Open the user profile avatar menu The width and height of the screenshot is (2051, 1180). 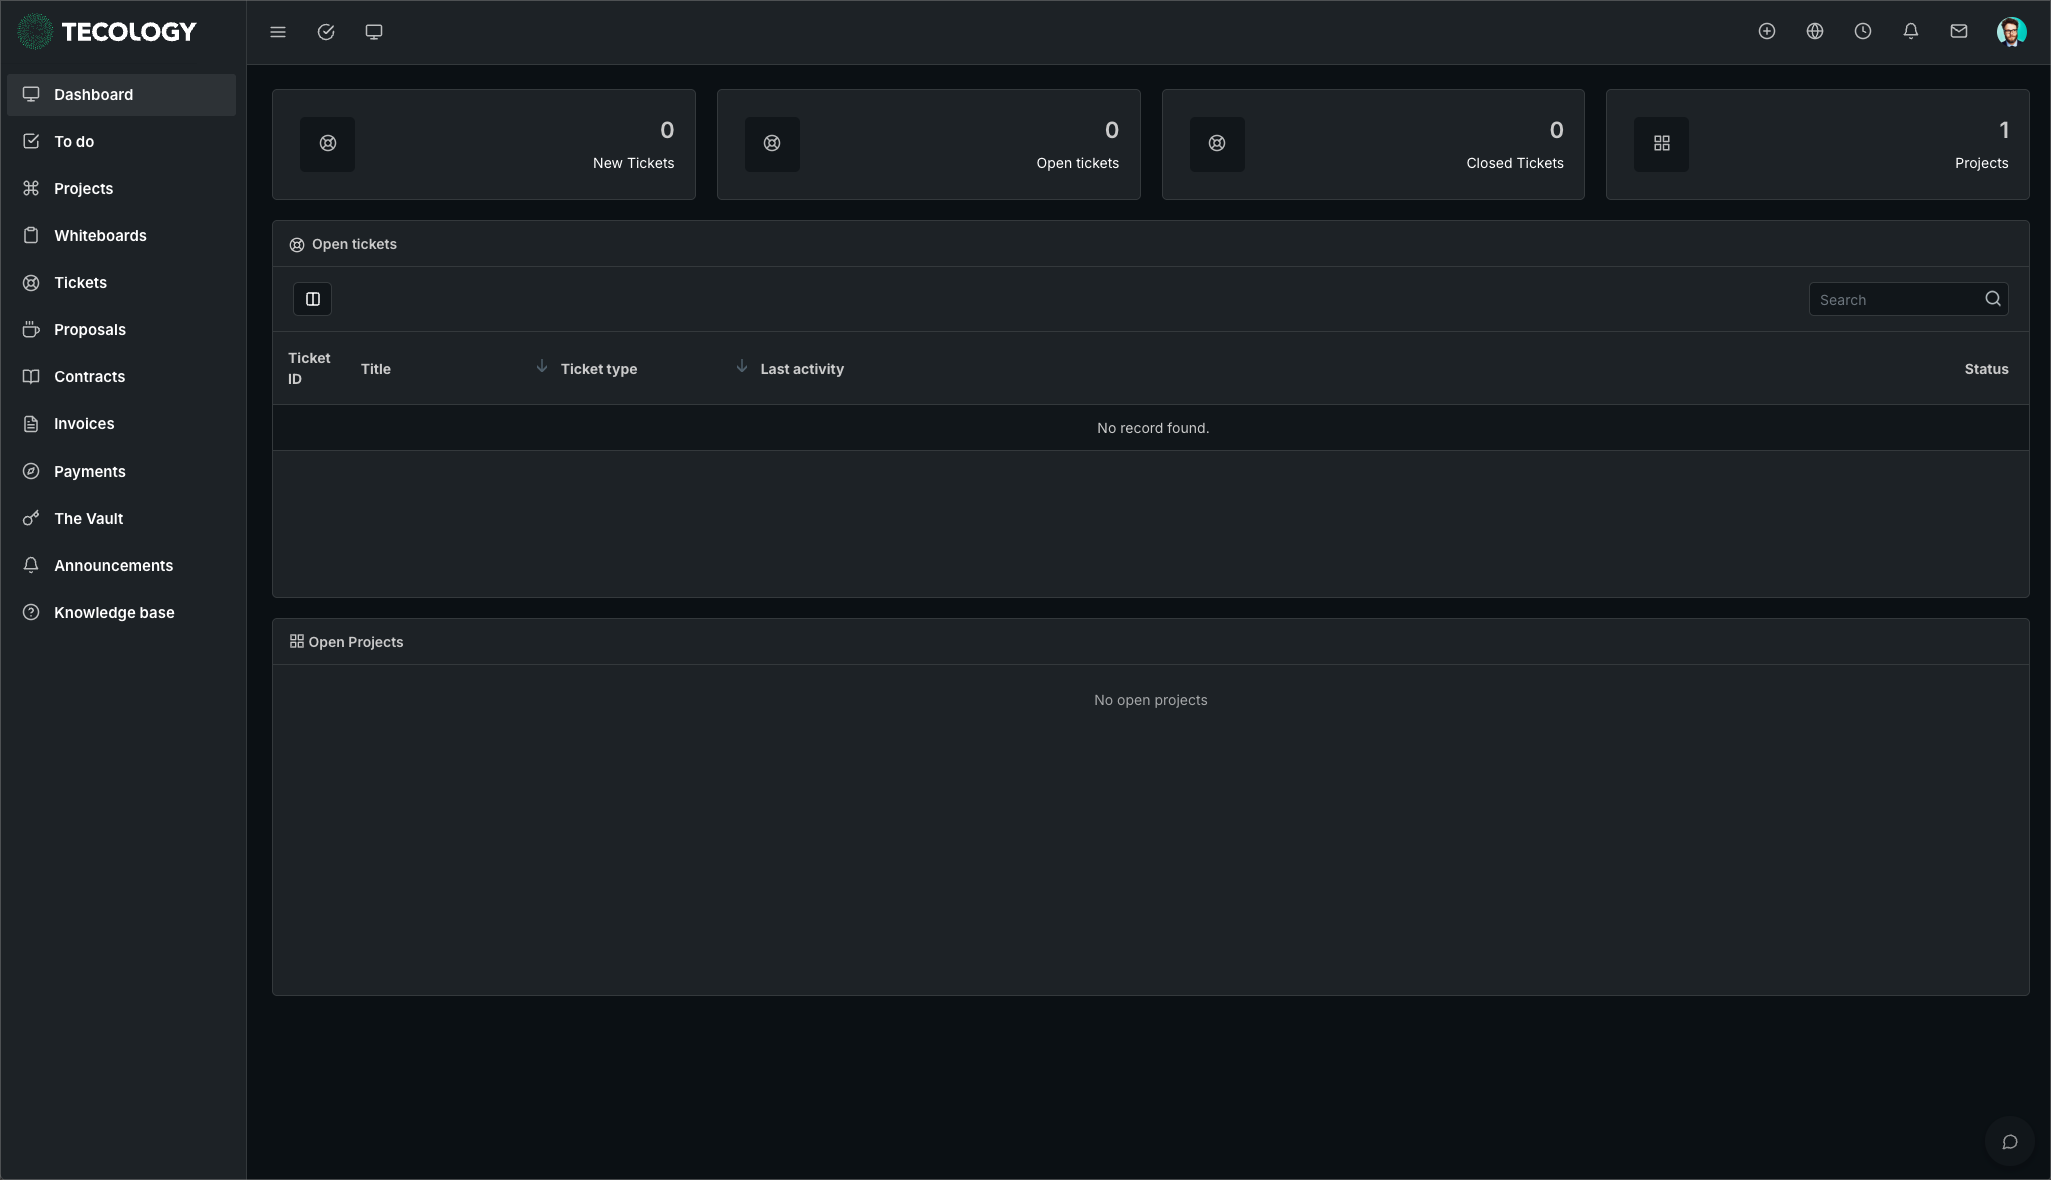(2011, 31)
